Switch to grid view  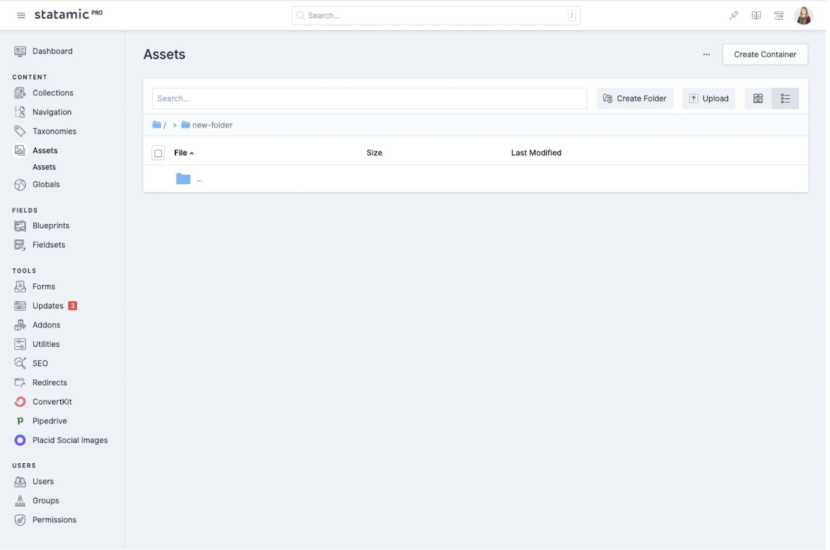click(x=757, y=98)
